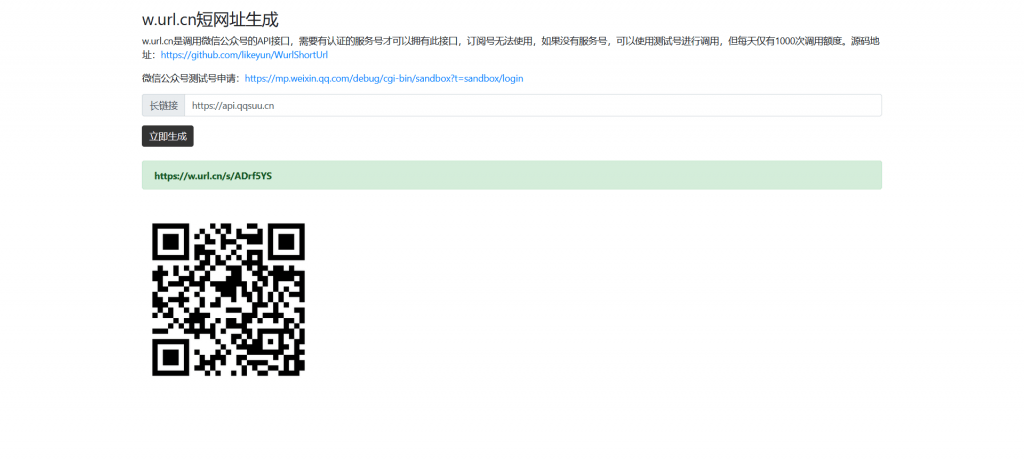Click the 长链接 input label
Viewport: 1024px width, 460px height.
(x=163, y=105)
